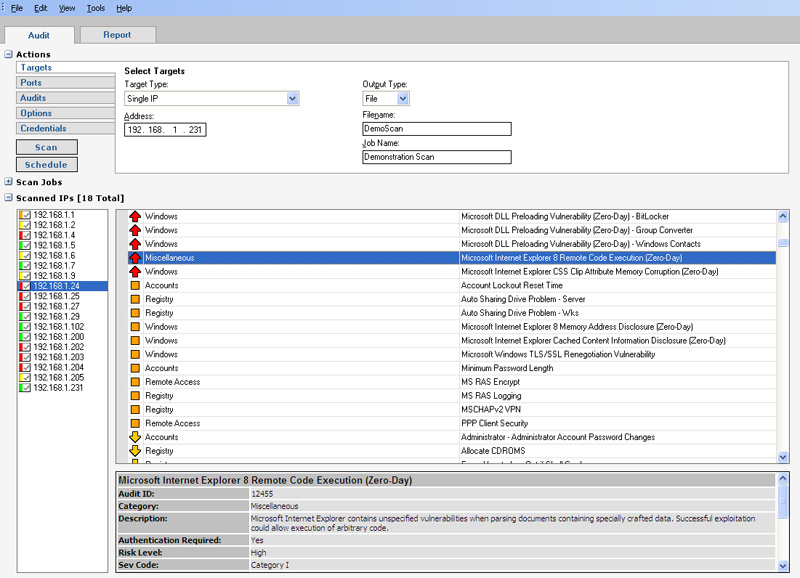Click orange icon for Auto Sharing Drive Problem - Server
The image size is (800, 578).
point(135,299)
